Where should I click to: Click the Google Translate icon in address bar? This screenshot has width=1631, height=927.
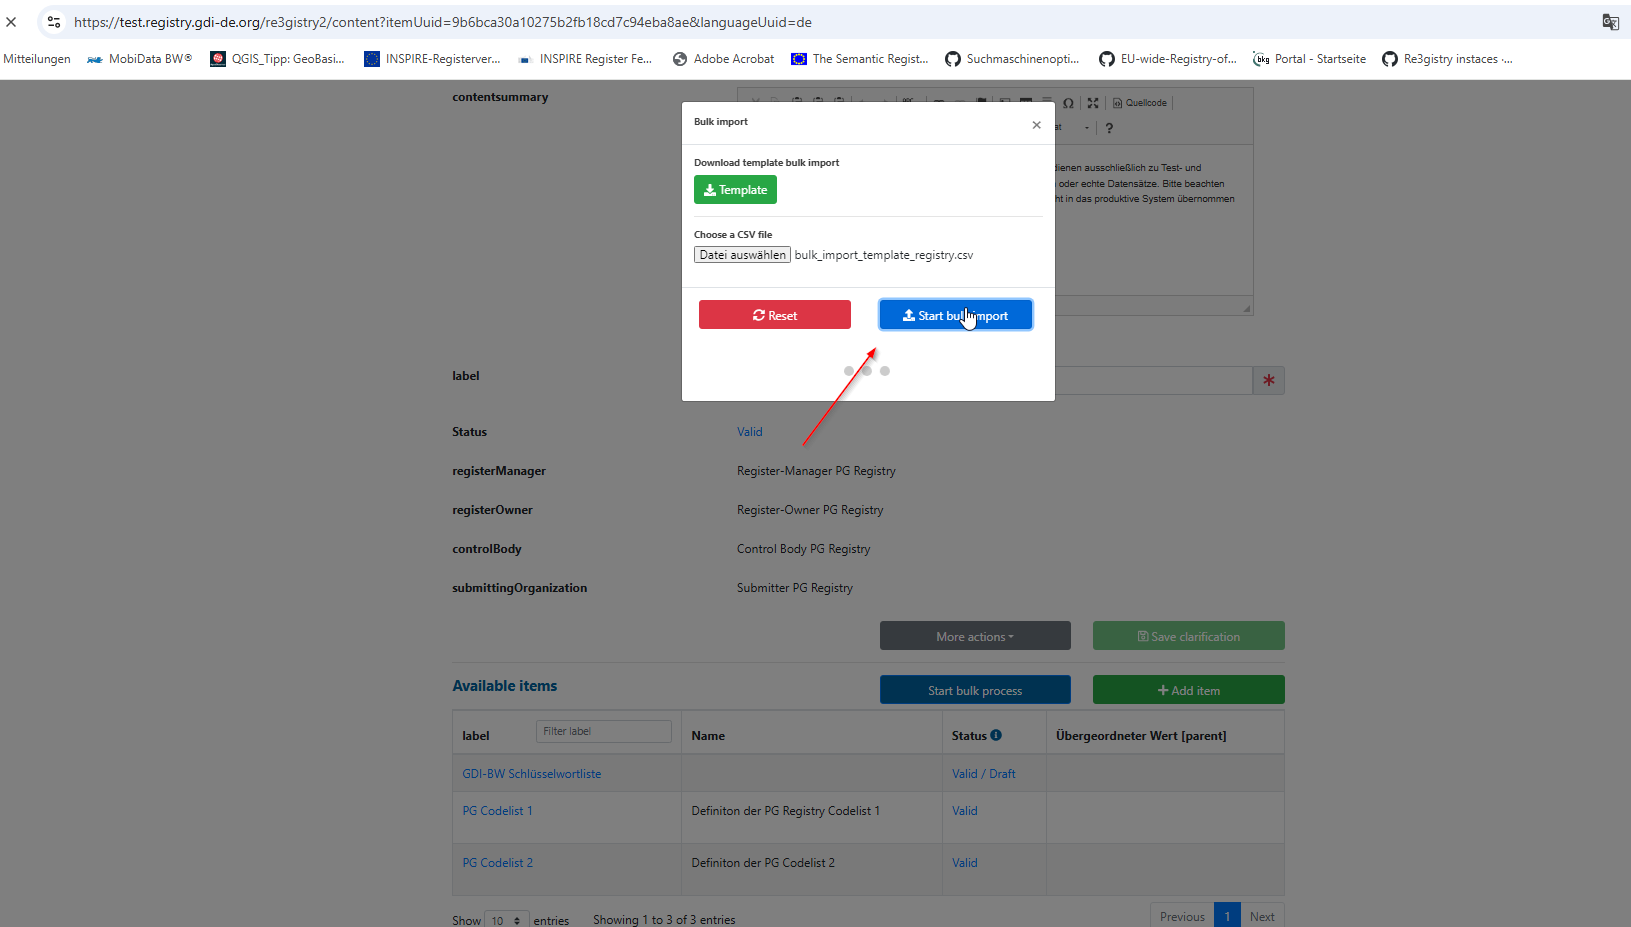pos(1610,22)
